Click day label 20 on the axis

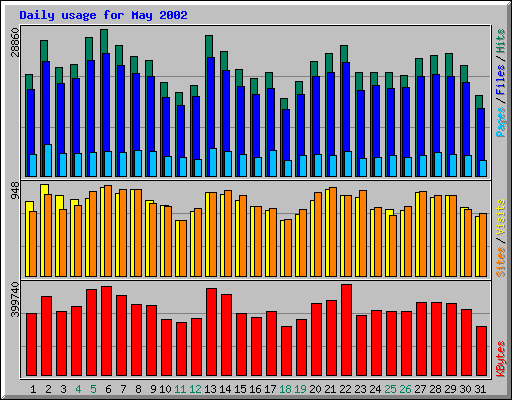pyautogui.click(x=315, y=389)
